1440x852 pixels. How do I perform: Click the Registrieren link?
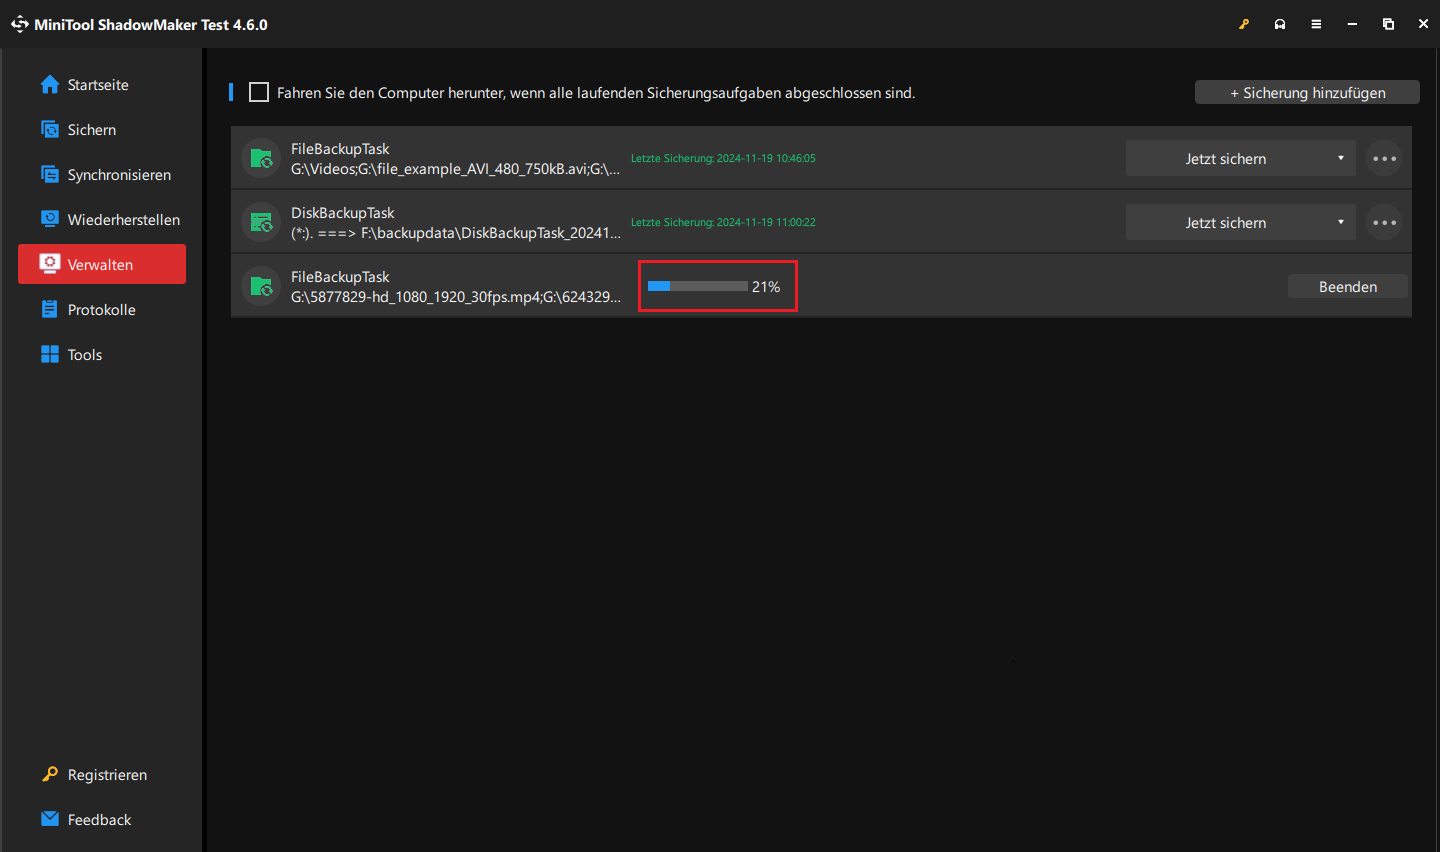(107, 775)
